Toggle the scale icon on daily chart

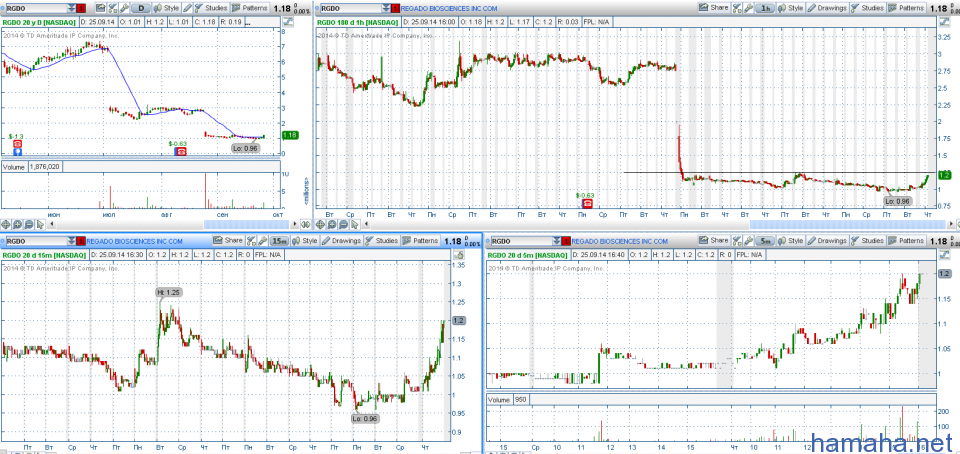click(x=288, y=21)
